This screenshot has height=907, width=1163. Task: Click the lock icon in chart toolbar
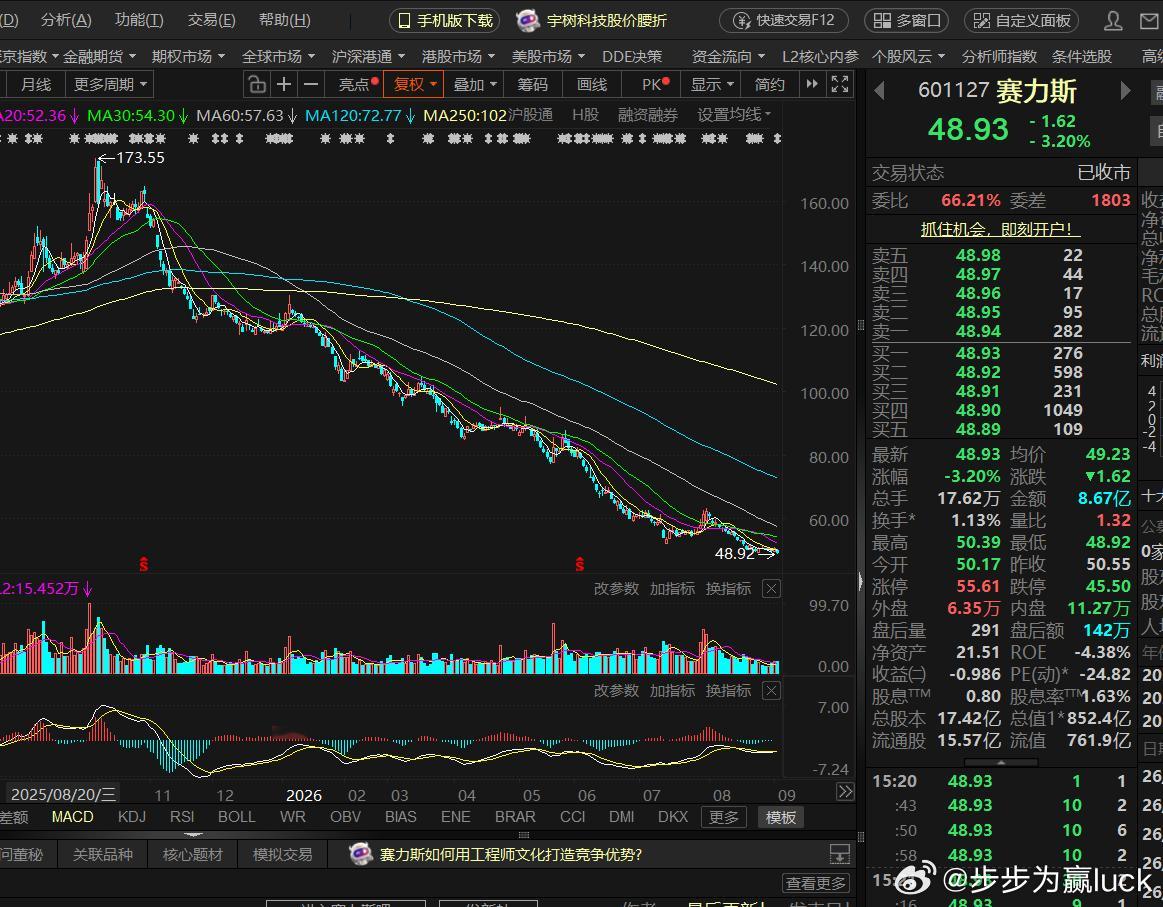257,85
